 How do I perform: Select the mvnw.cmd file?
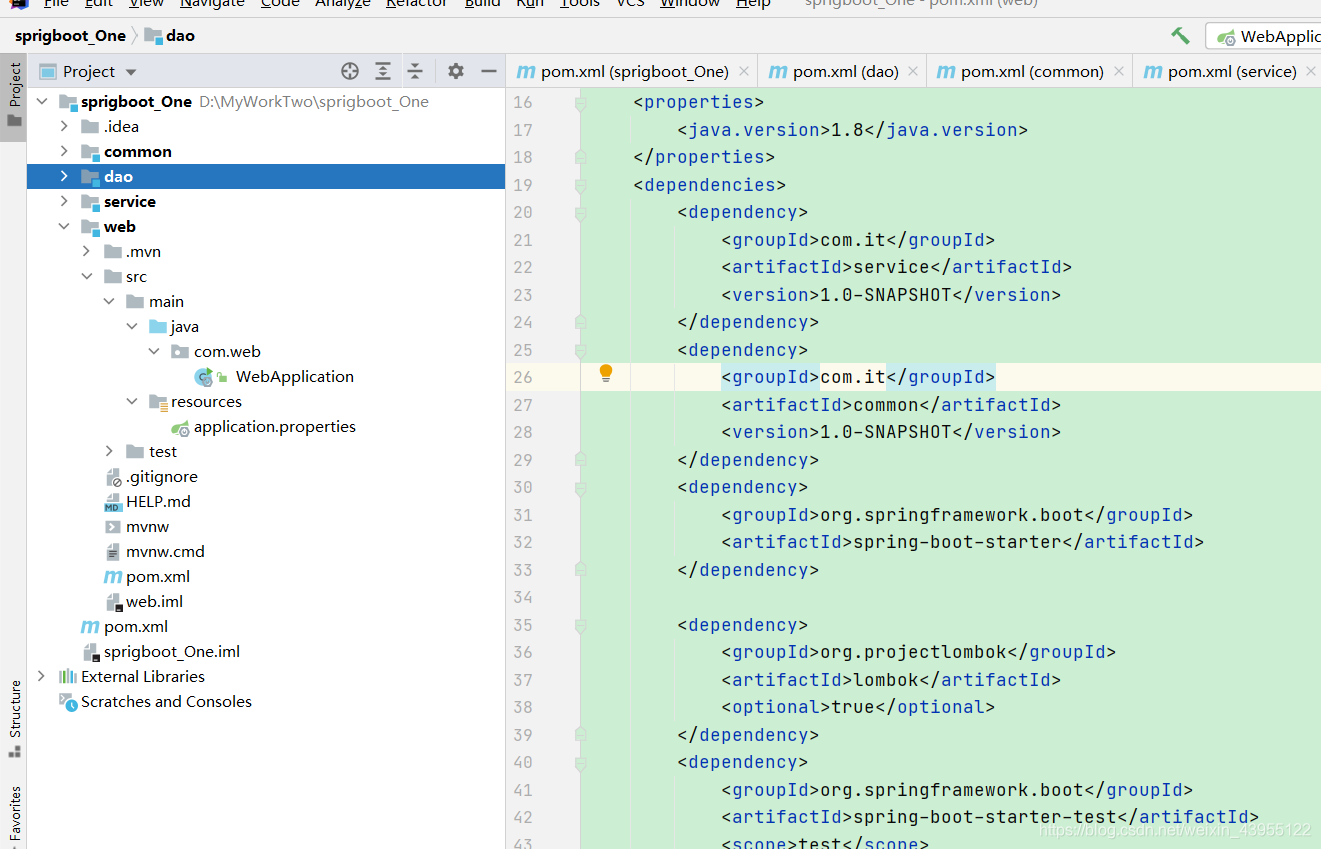pyautogui.click(x=165, y=551)
